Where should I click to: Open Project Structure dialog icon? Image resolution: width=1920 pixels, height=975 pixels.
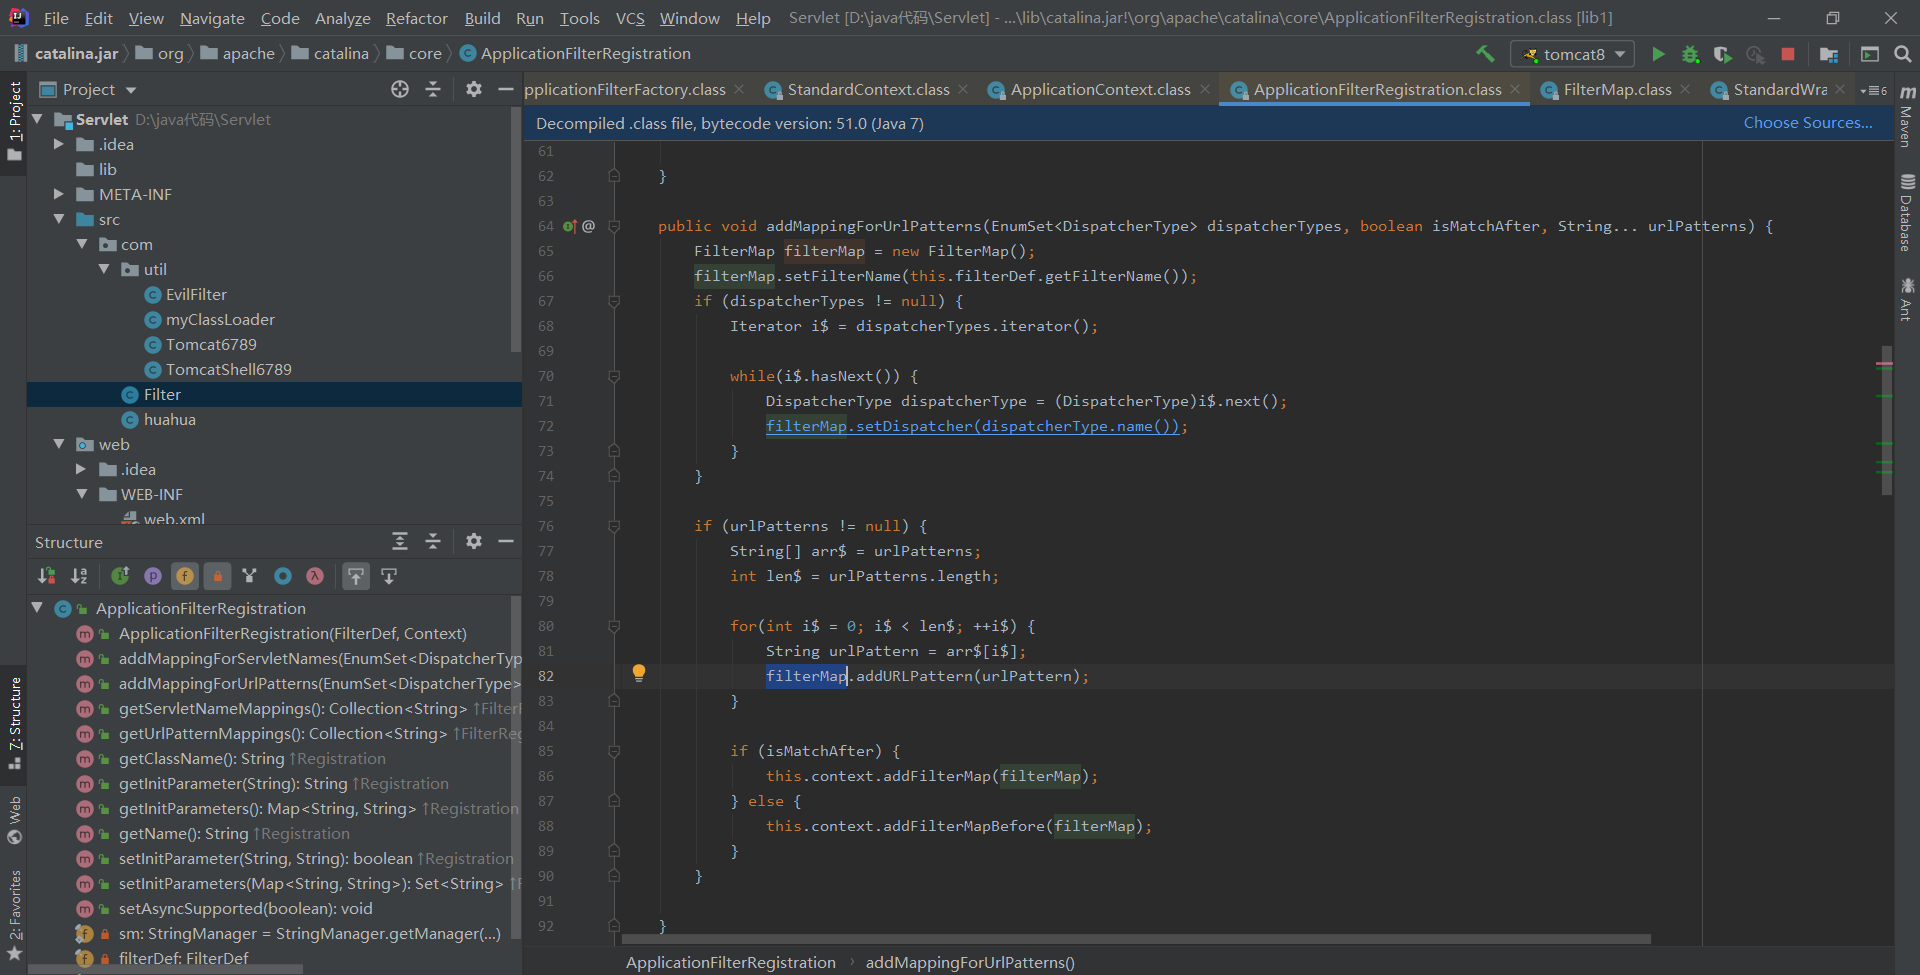(x=1829, y=54)
